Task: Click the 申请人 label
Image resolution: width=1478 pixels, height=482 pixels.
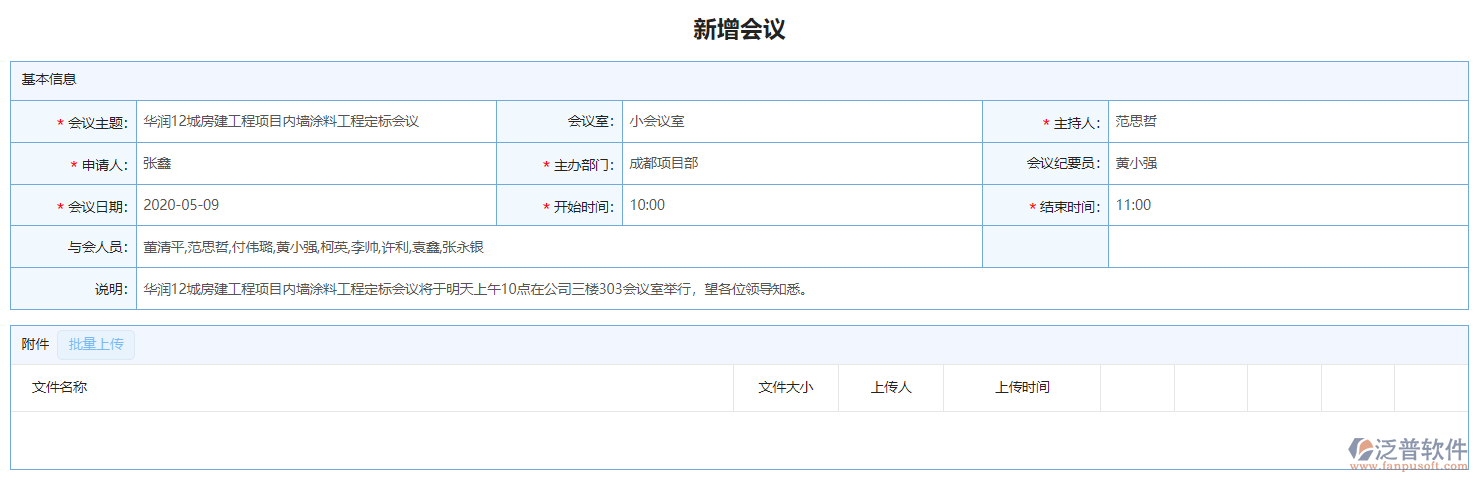Action: (104, 165)
